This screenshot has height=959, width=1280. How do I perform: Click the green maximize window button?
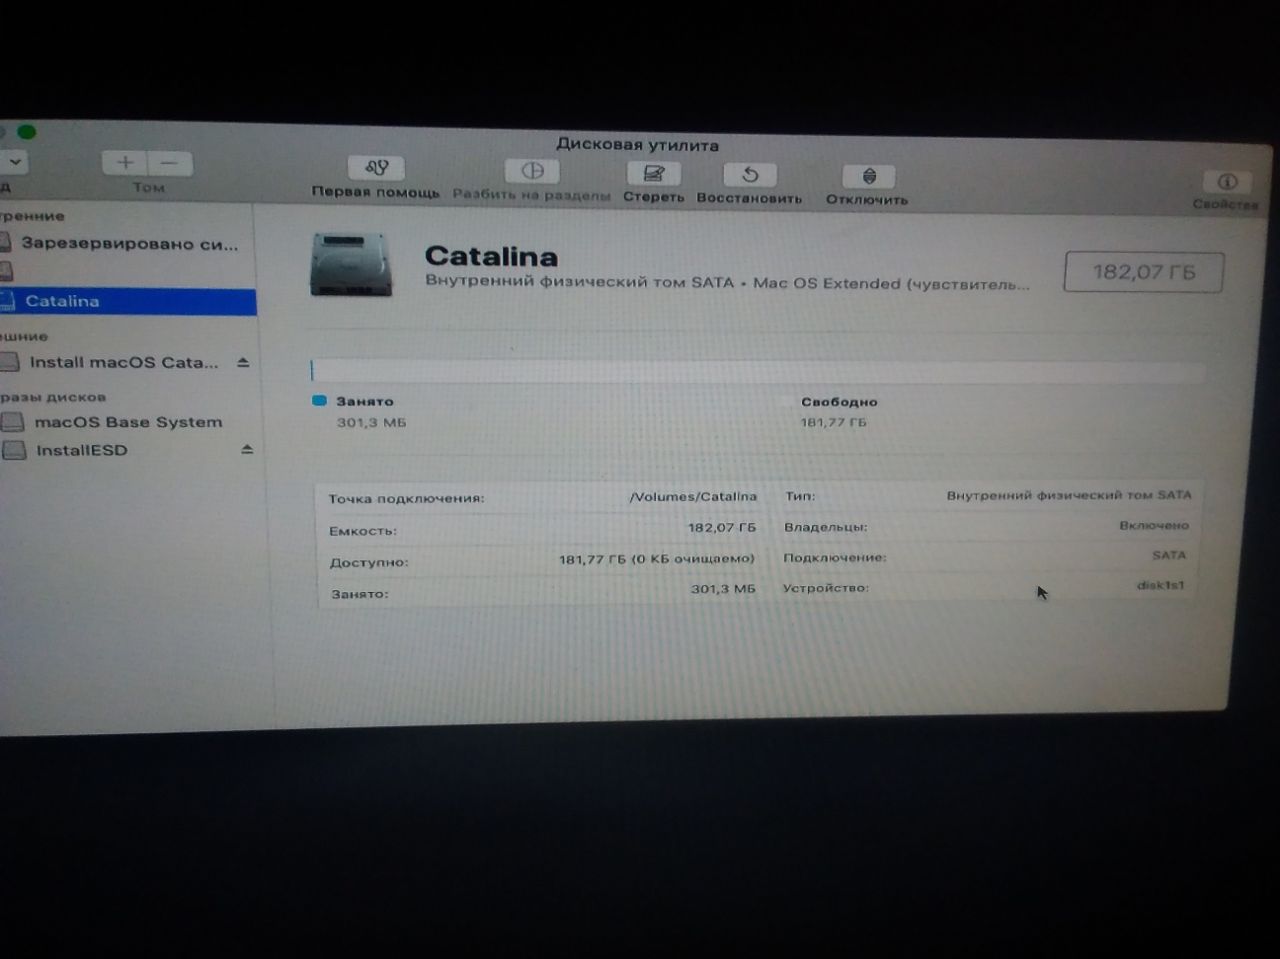click(27, 132)
